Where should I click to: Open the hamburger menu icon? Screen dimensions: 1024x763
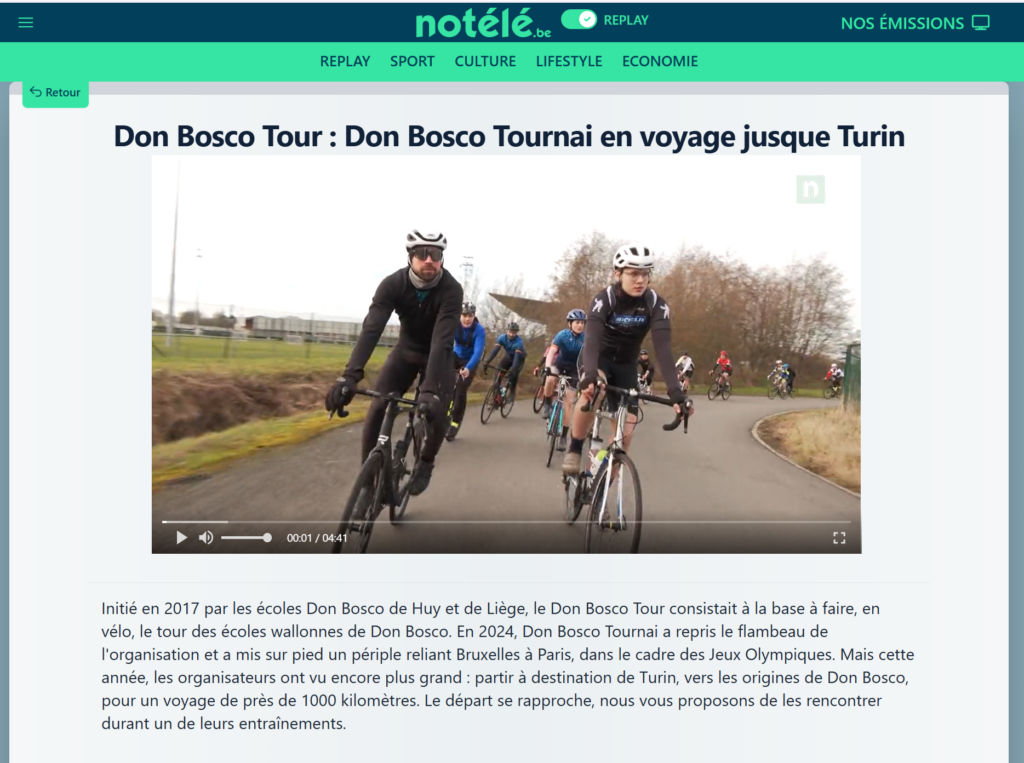tap(25, 23)
